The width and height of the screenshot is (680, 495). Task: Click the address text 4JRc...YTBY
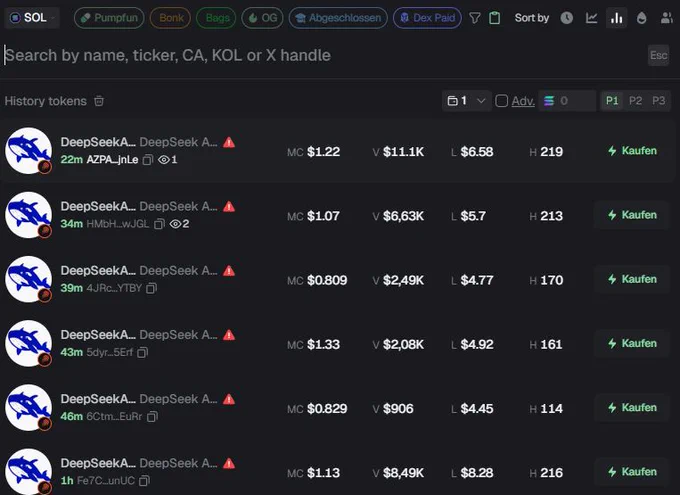[114, 288]
